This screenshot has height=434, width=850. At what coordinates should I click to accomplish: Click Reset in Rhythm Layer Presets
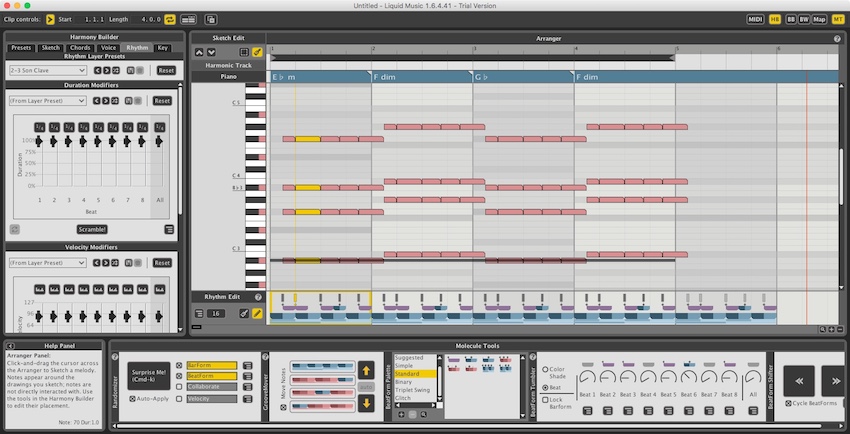[166, 70]
